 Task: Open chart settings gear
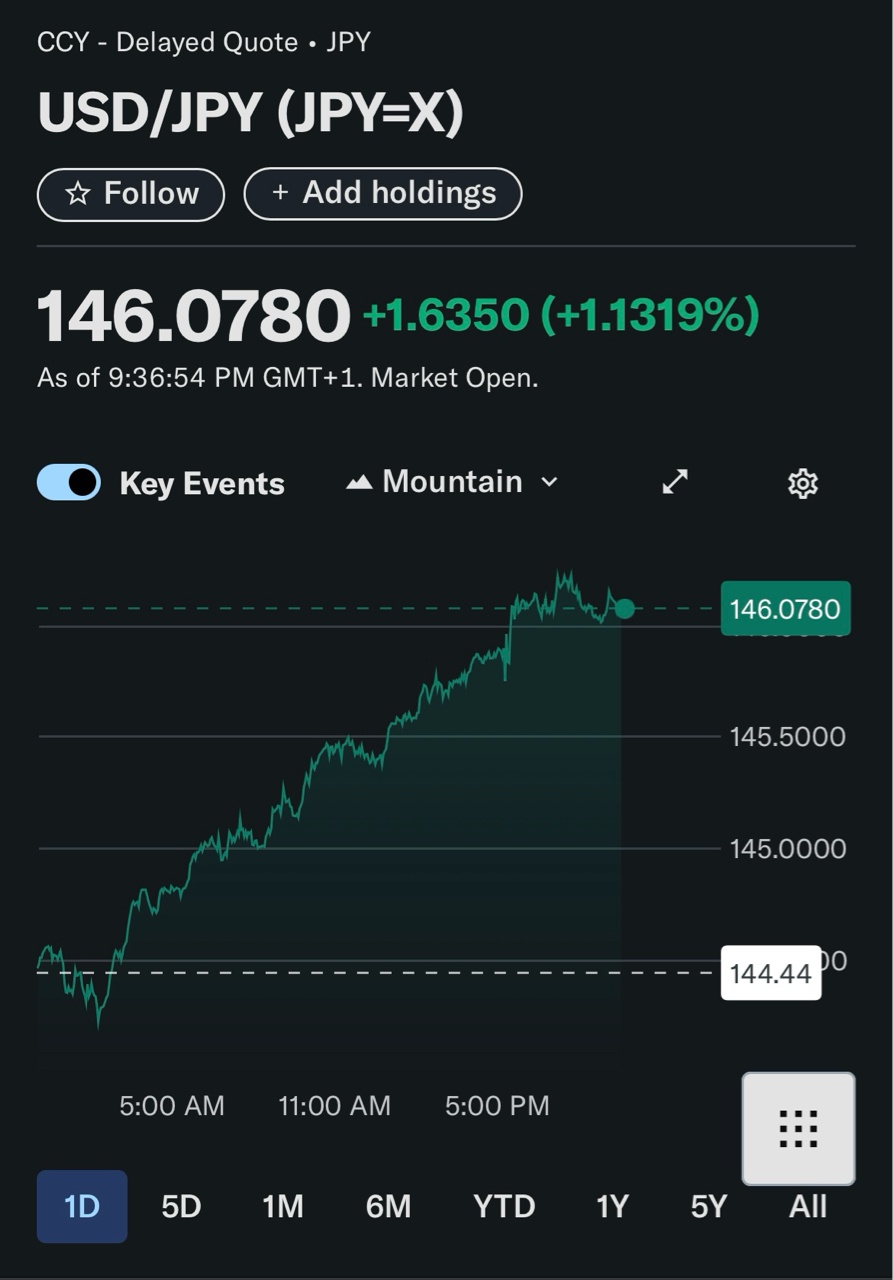(x=802, y=484)
